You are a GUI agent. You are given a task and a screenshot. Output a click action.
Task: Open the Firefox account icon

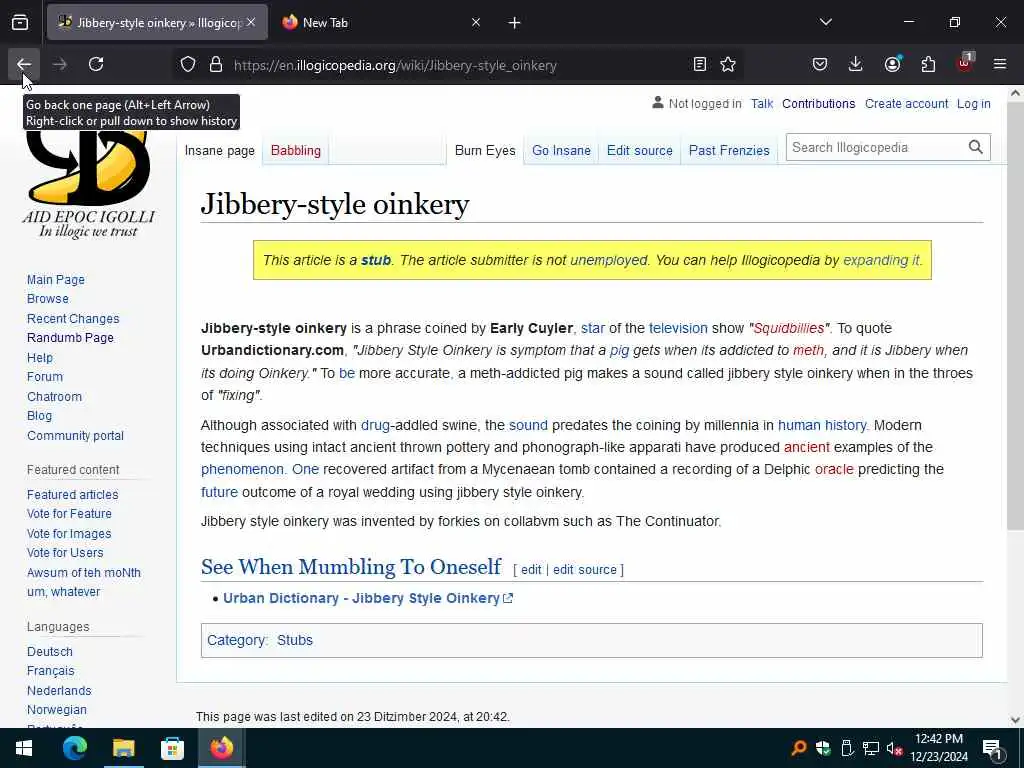coord(892,64)
